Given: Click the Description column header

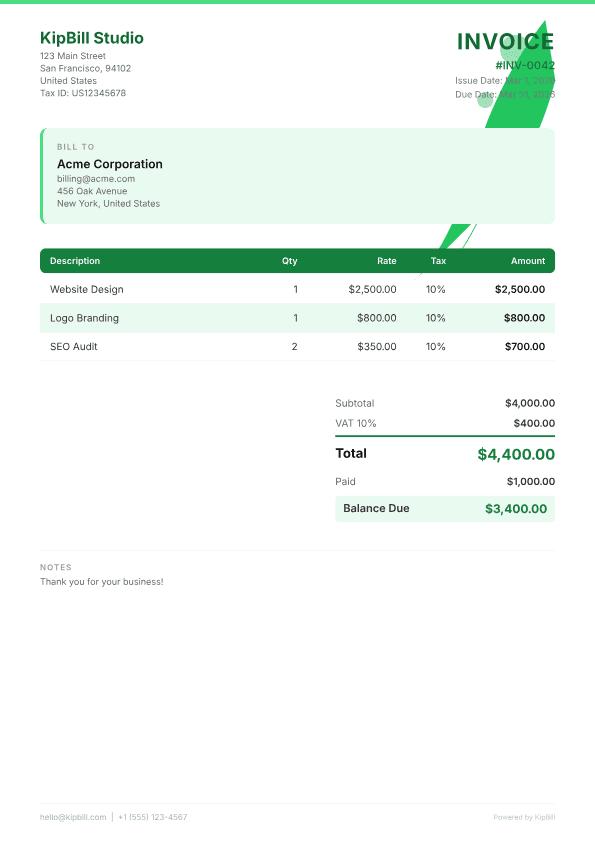Looking at the screenshot, I should pos(75,261).
